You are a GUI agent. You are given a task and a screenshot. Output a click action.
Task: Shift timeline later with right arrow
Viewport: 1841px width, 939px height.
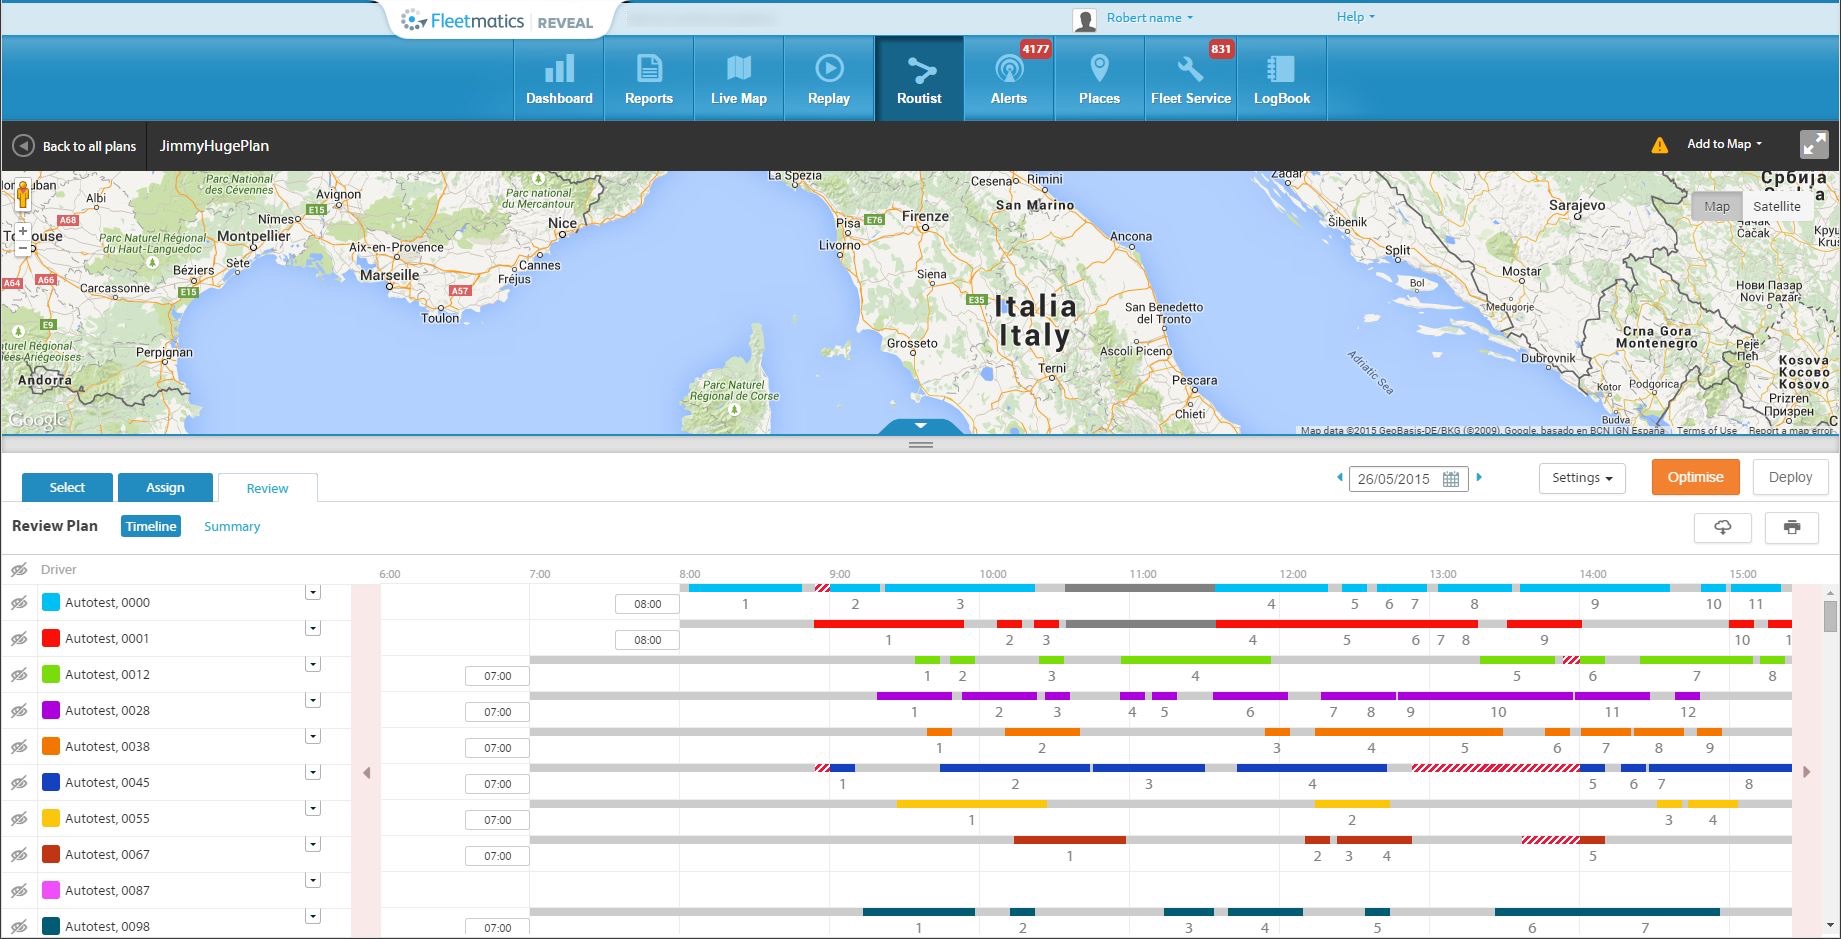[x=1806, y=772]
